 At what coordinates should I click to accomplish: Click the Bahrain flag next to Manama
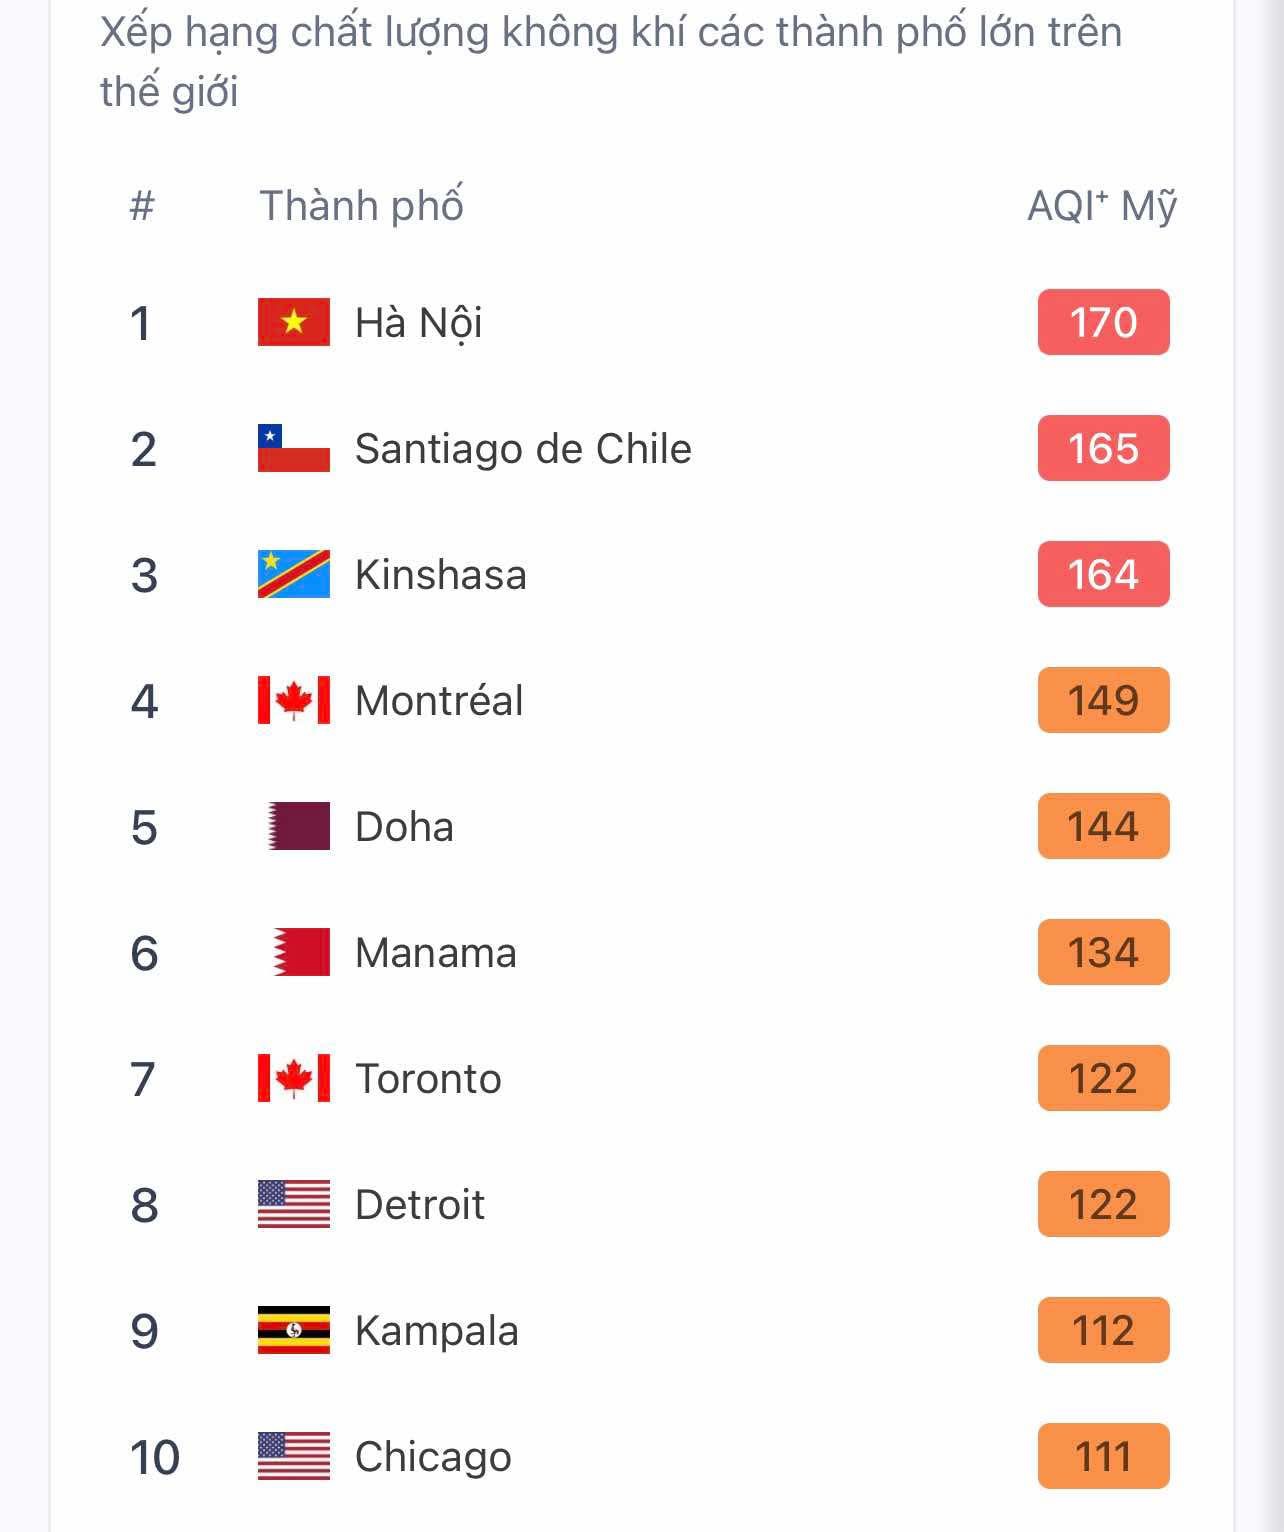(301, 952)
